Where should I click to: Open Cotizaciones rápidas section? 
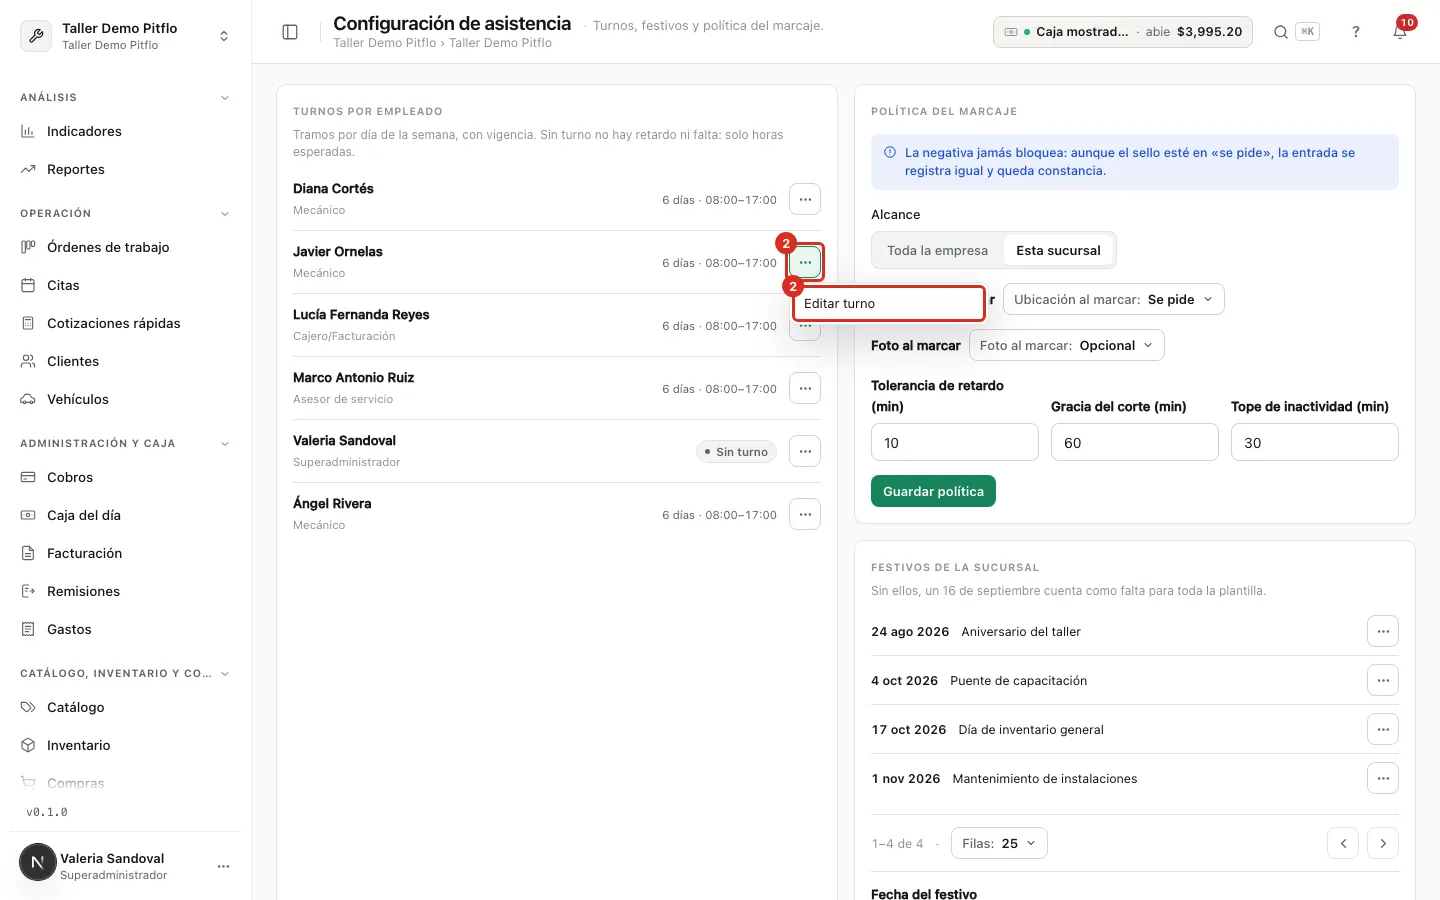(x=125, y=323)
